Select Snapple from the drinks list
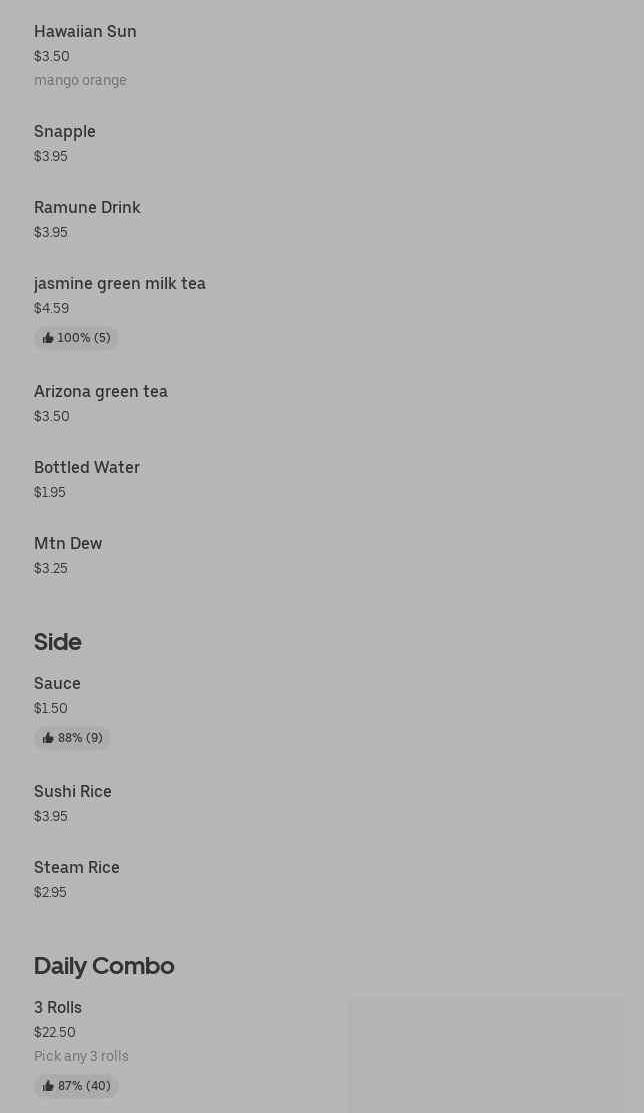644x1113 pixels. 65,132
